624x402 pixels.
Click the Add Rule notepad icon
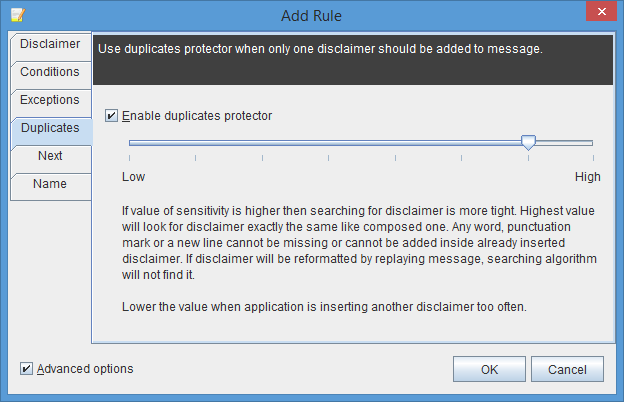(18, 15)
